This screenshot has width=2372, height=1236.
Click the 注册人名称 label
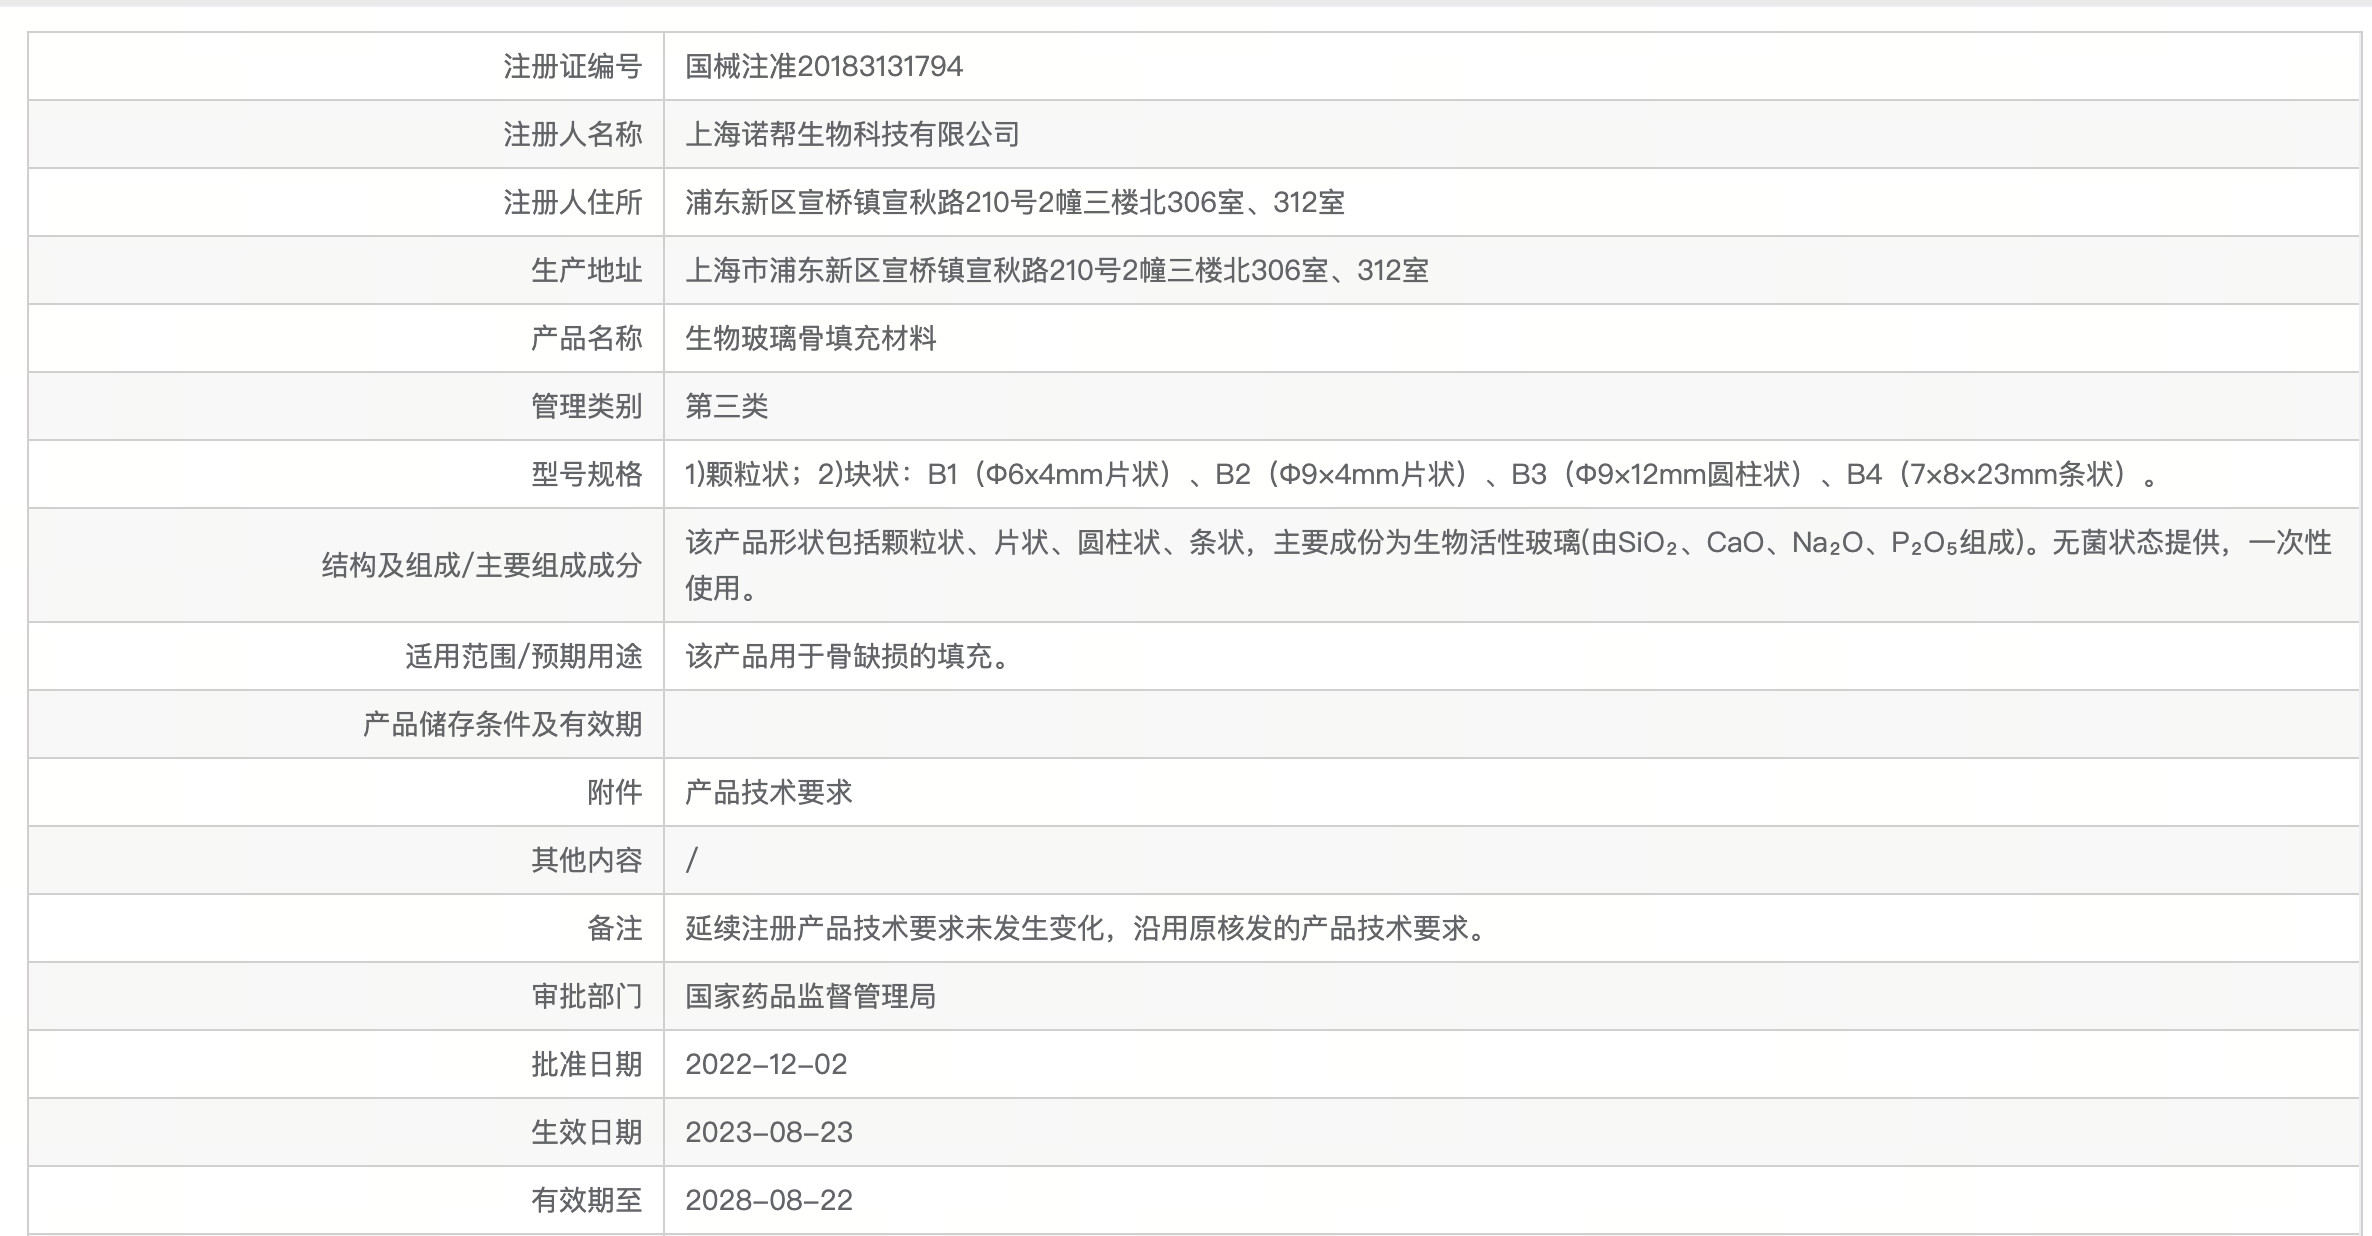pyautogui.click(x=572, y=135)
